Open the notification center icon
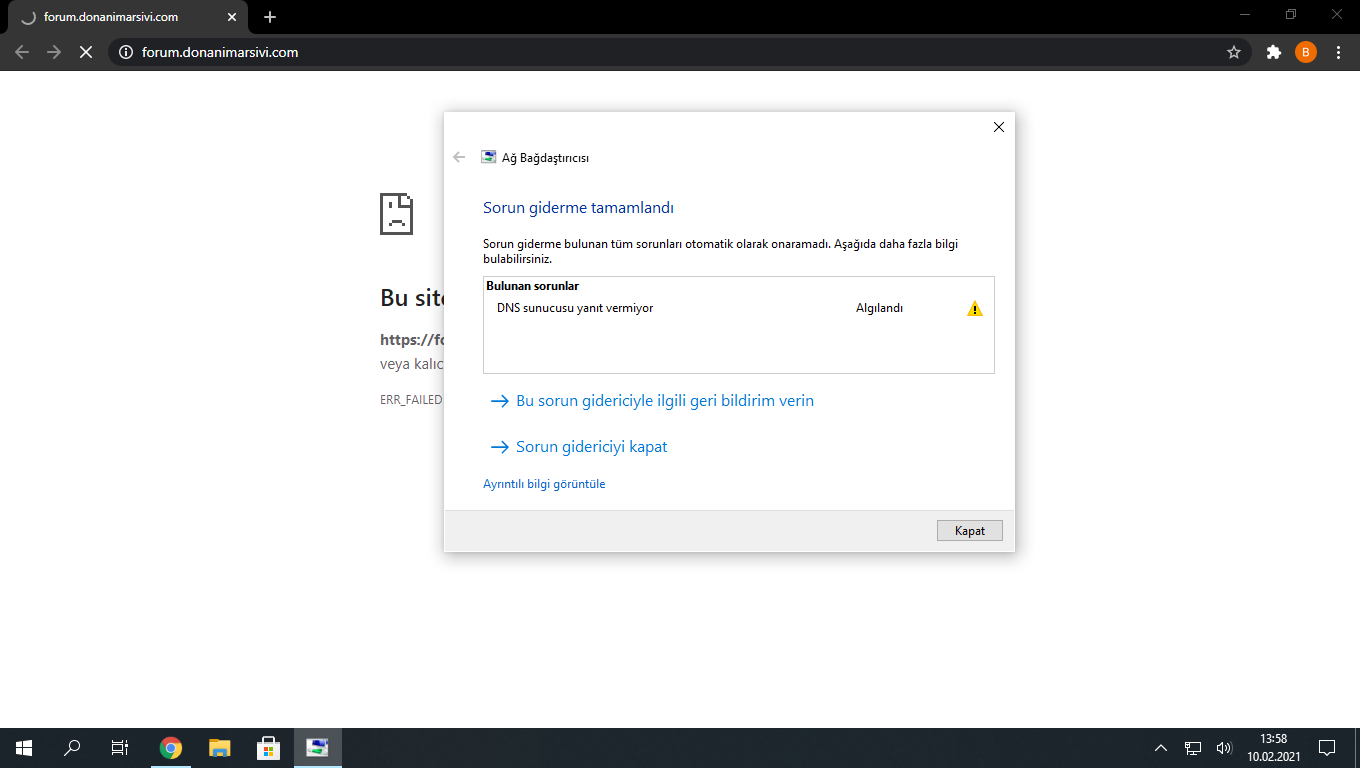This screenshot has width=1360, height=768. (1327, 748)
